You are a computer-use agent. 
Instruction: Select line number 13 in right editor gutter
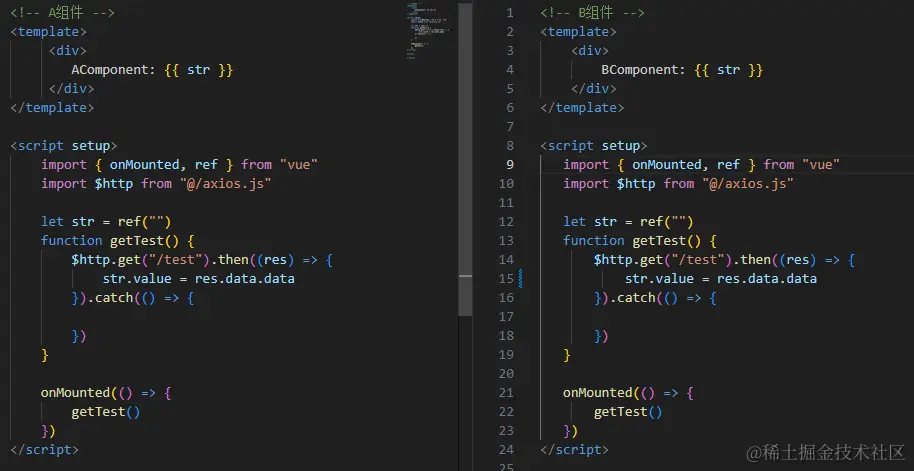(x=507, y=241)
